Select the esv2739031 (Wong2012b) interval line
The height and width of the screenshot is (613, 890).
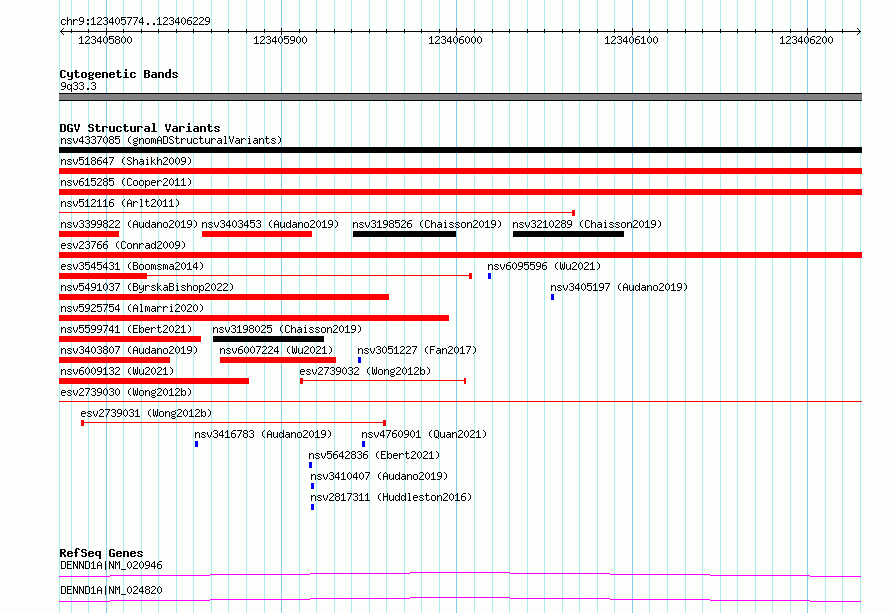233,423
